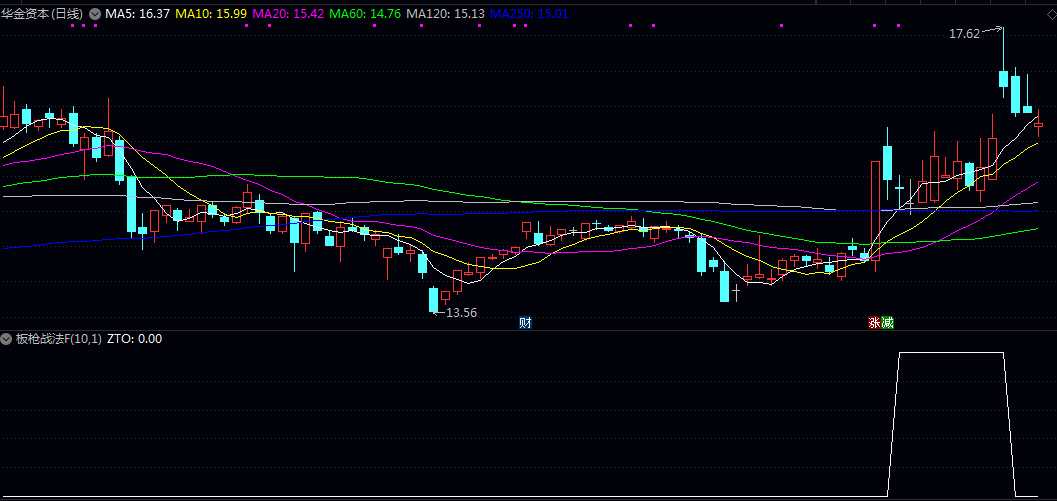Click the magenta MA20: 15.42 label
The height and width of the screenshot is (501, 1057).
(289, 13)
